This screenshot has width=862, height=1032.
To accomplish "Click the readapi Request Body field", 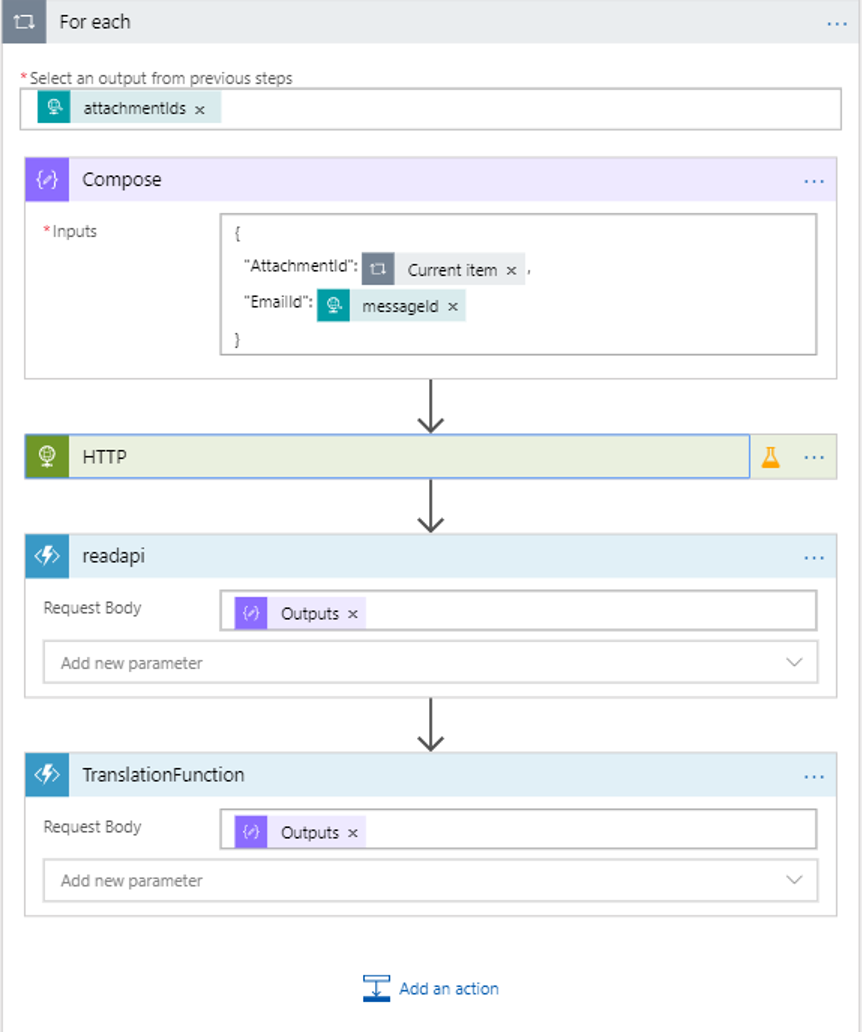I will (519, 611).
